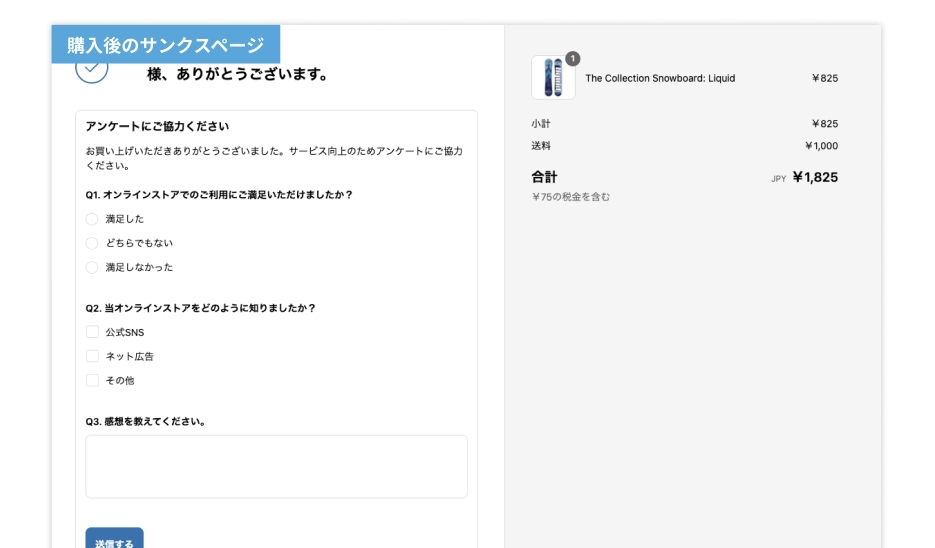The image size is (935, 548).
Task: Click the quantity badge on the product image
Action: [572, 59]
